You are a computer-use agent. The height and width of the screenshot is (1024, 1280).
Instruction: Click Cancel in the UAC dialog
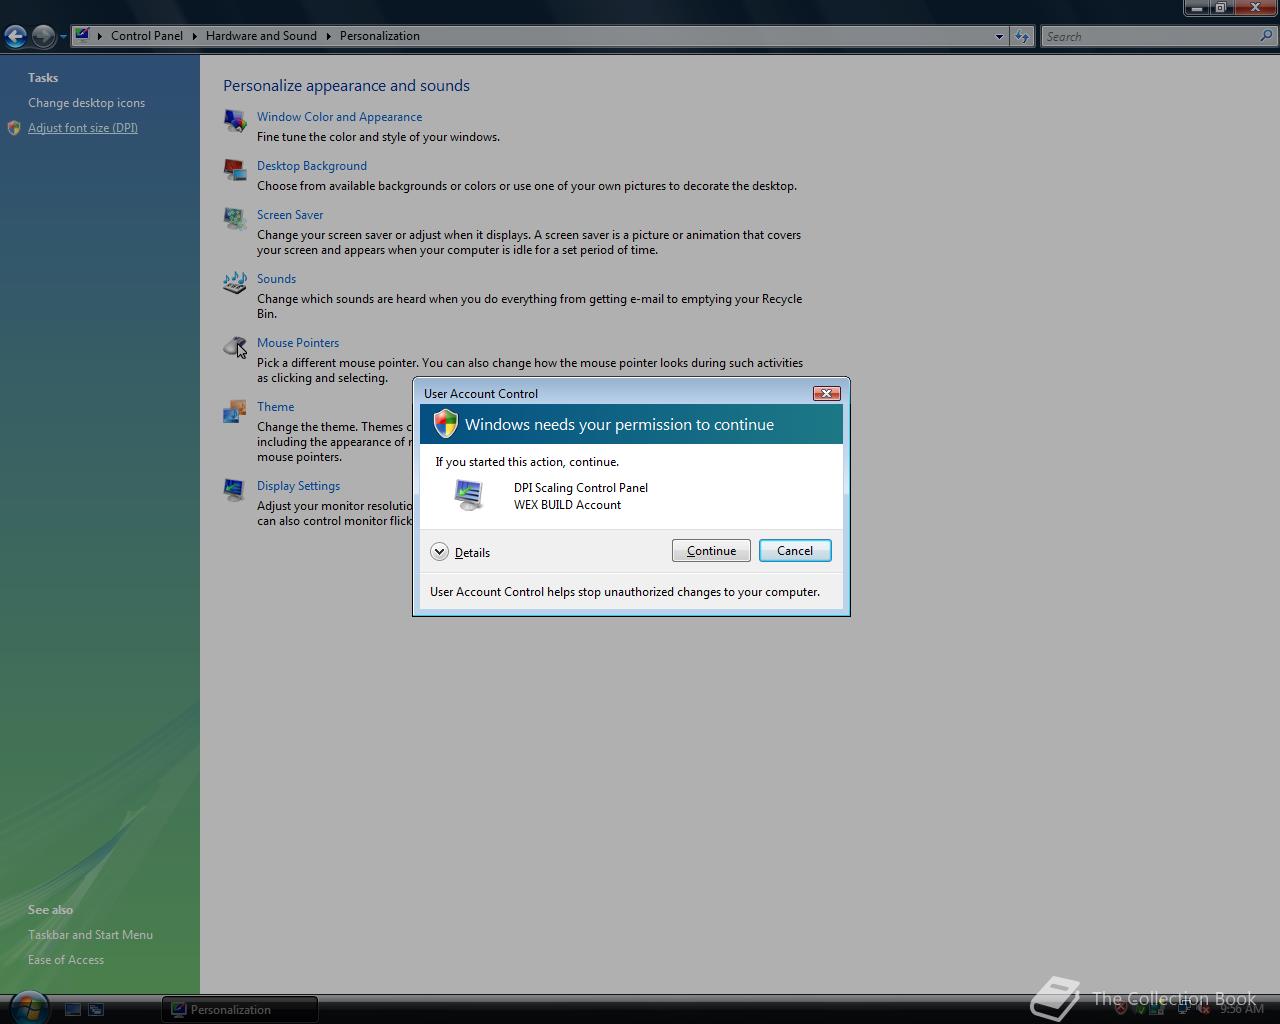[x=795, y=551]
